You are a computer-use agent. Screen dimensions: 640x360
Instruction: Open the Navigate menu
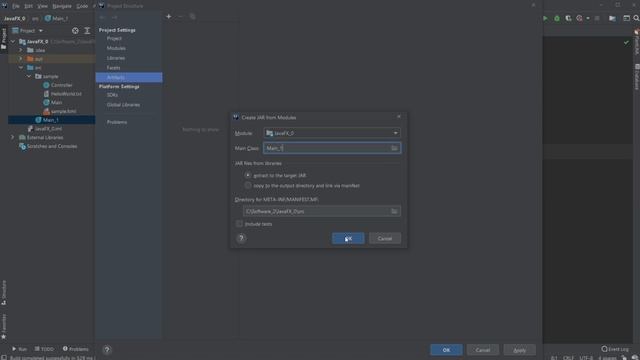(62, 6)
